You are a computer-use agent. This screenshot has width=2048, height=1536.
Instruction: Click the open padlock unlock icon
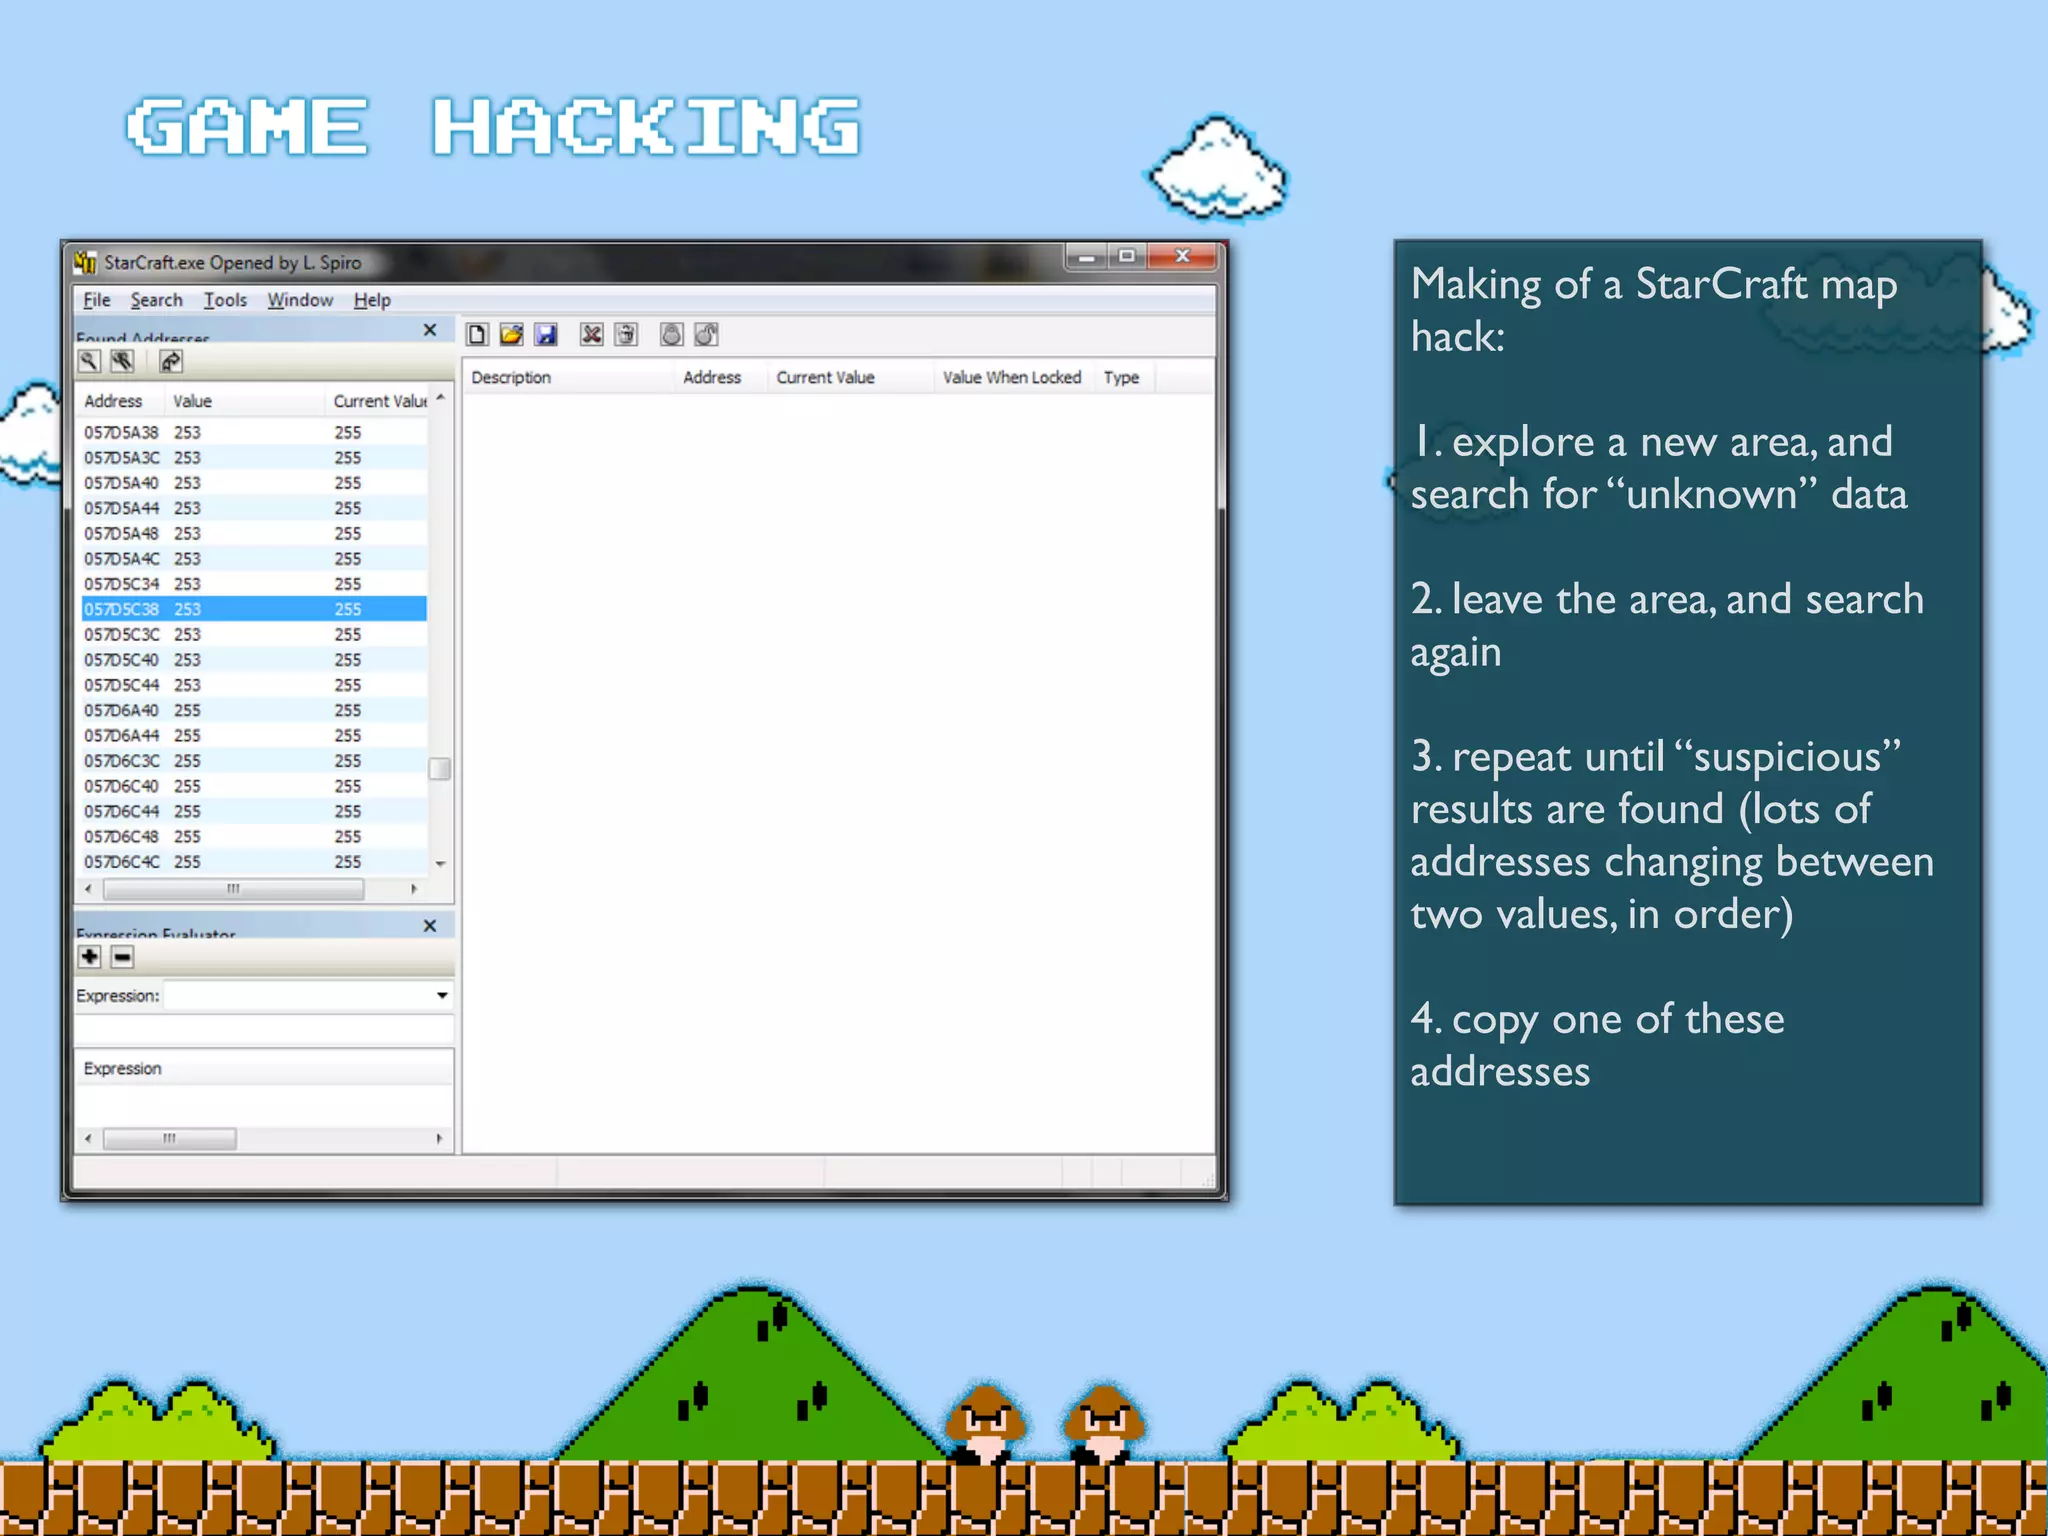coord(706,335)
